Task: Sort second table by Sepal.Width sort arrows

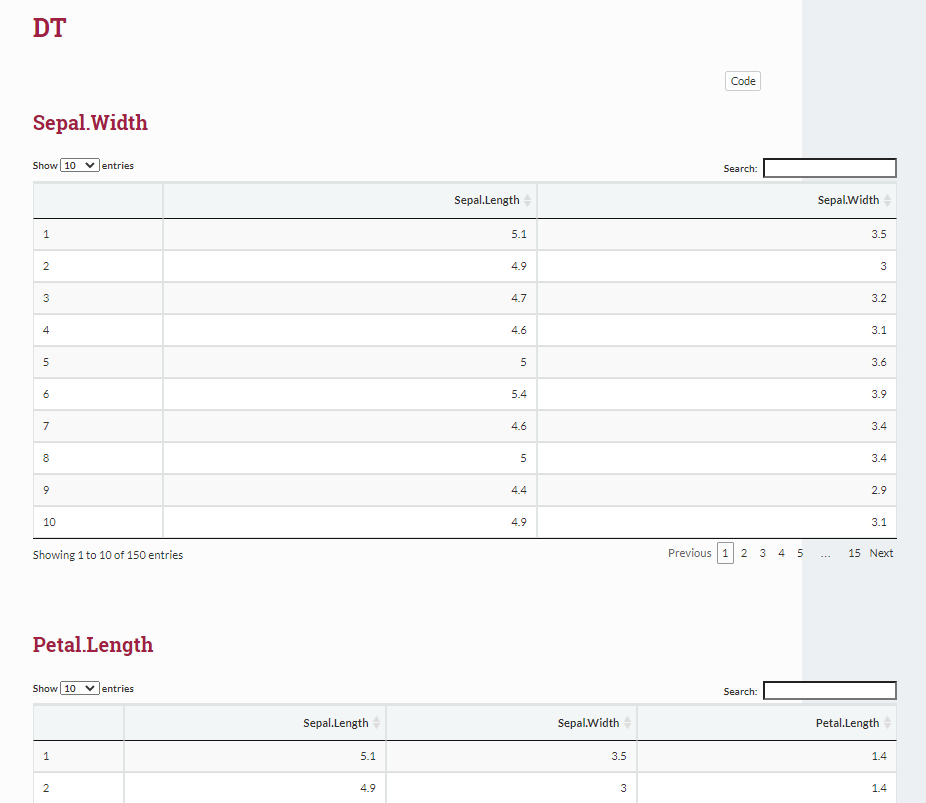Action: coord(627,723)
